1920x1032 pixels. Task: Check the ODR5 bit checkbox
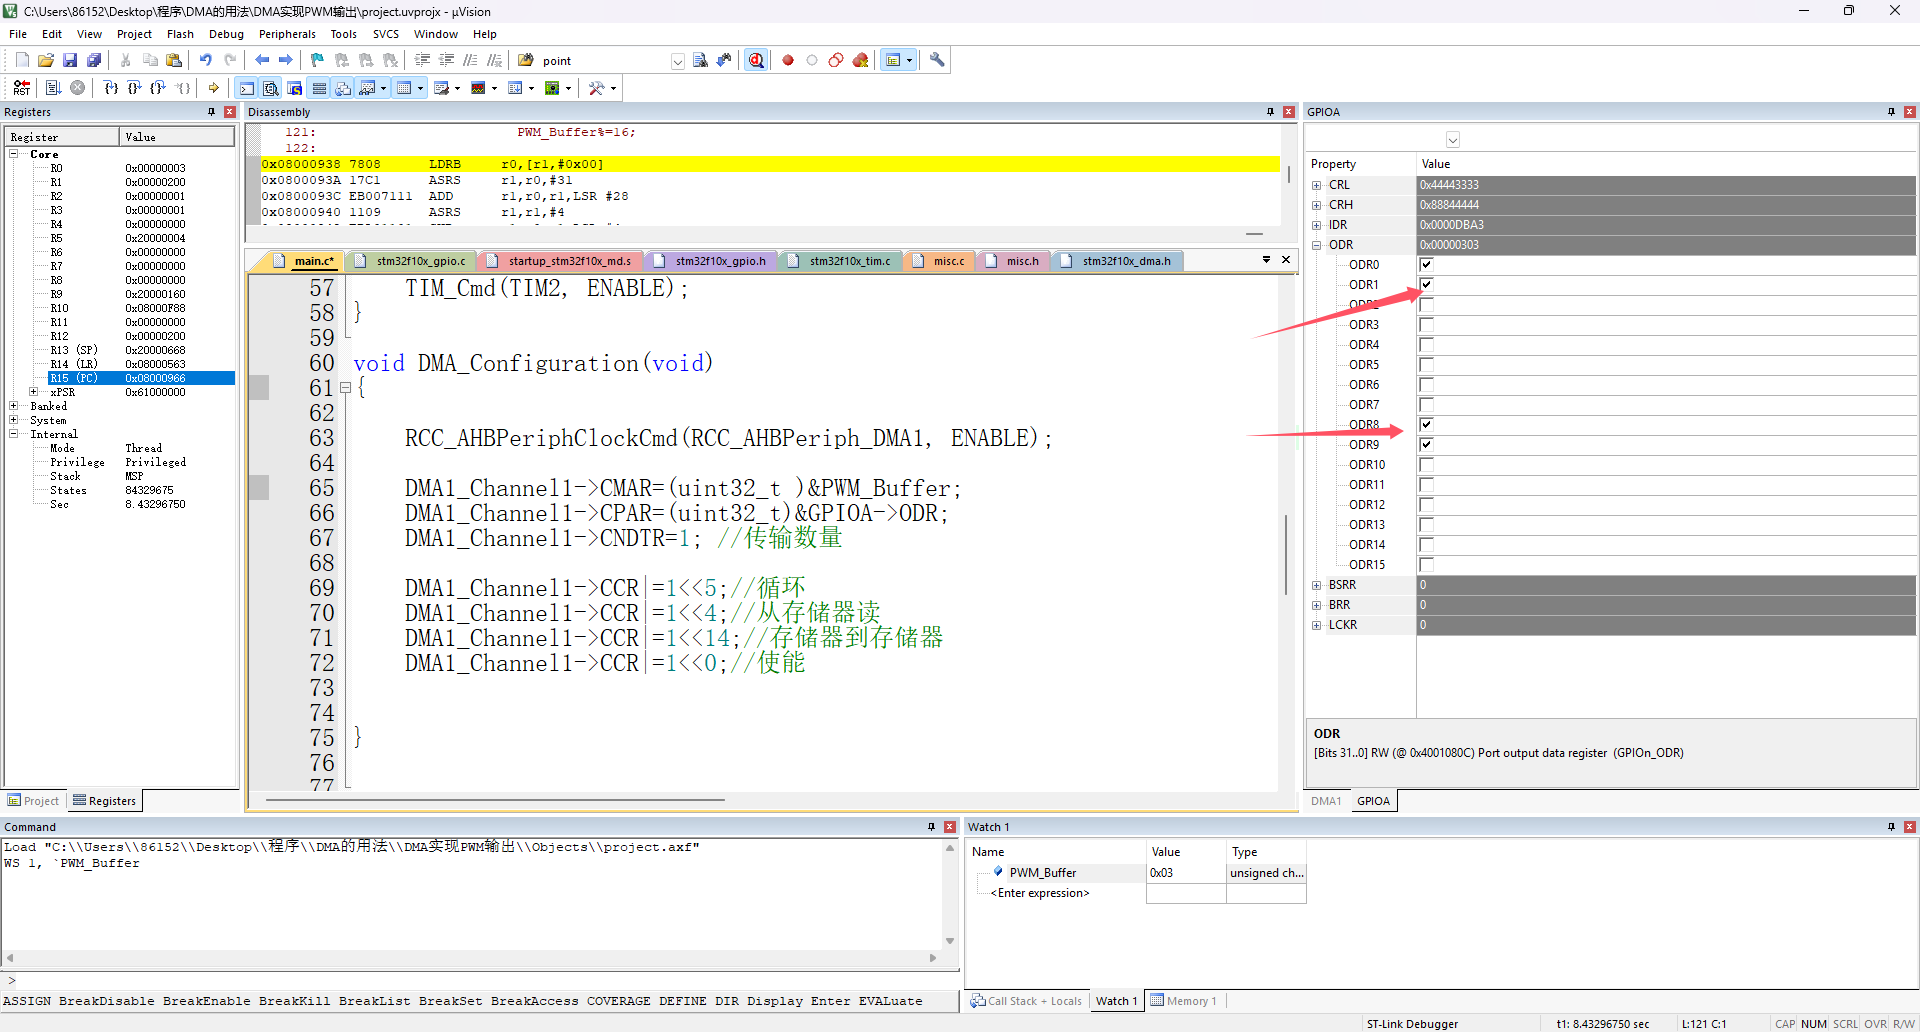1427,365
